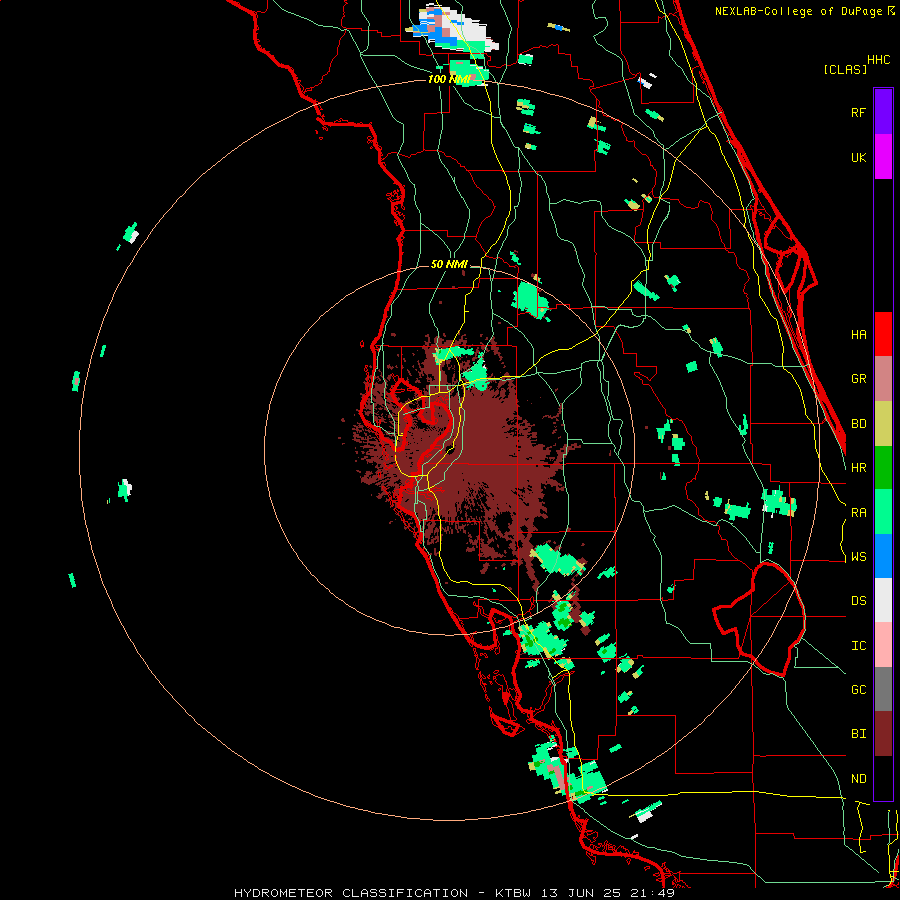Click the red HA color swatch
Screen dimensions: 900x900
click(883, 334)
